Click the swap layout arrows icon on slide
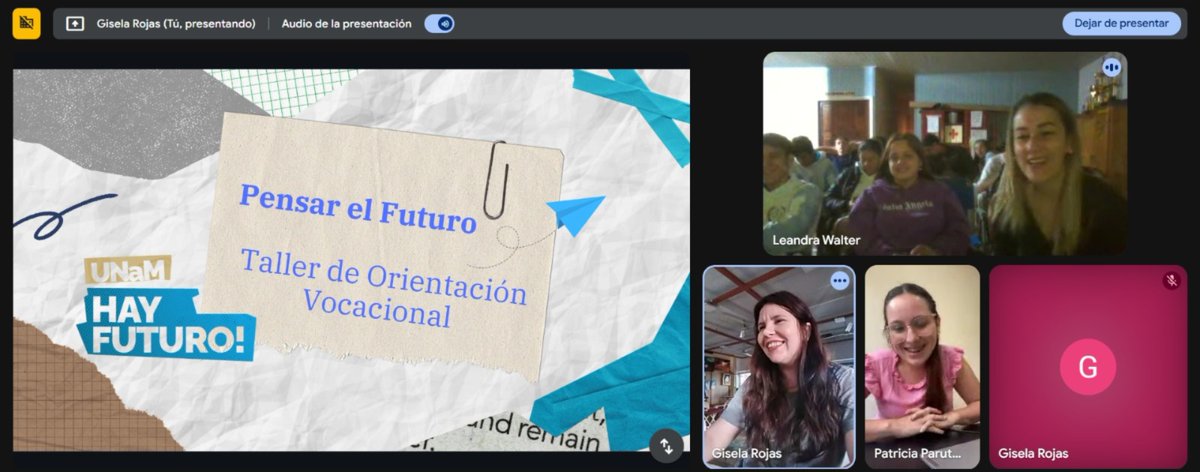The height and width of the screenshot is (472, 1200). [x=666, y=446]
